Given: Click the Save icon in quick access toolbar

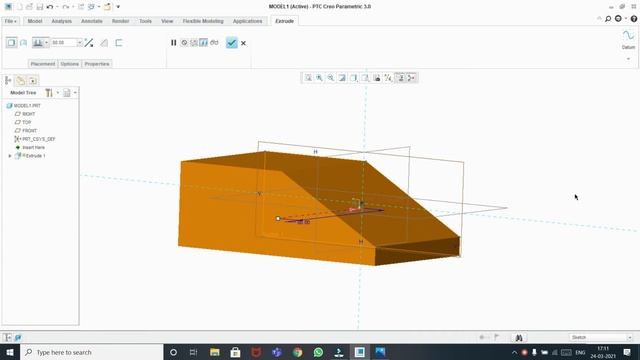Looking at the screenshot, I should (40, 7).
